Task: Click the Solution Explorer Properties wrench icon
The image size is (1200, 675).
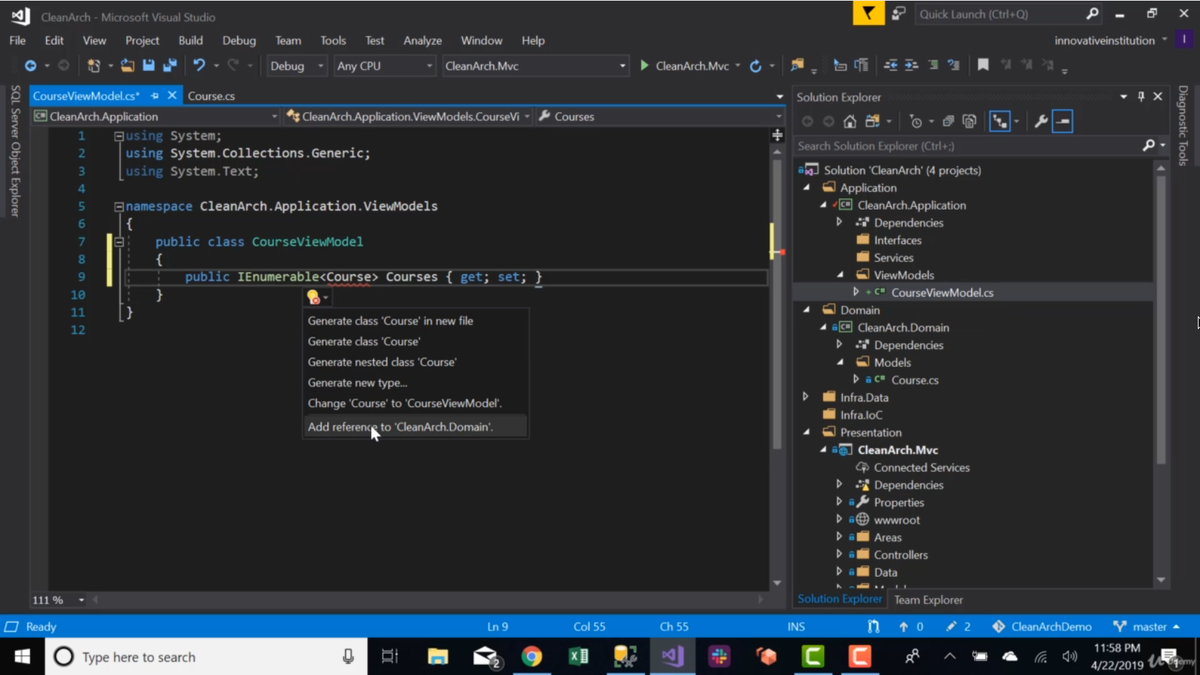Action: (1040, 121)
